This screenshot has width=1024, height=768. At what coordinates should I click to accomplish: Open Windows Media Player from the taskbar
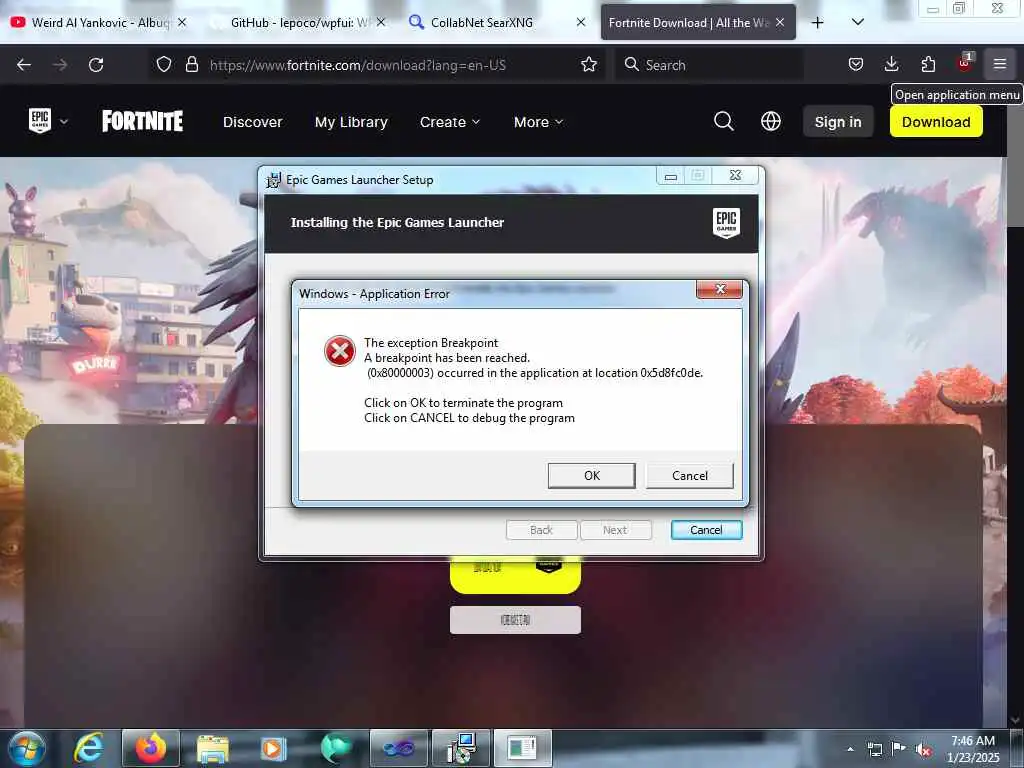tap(273, 749)
